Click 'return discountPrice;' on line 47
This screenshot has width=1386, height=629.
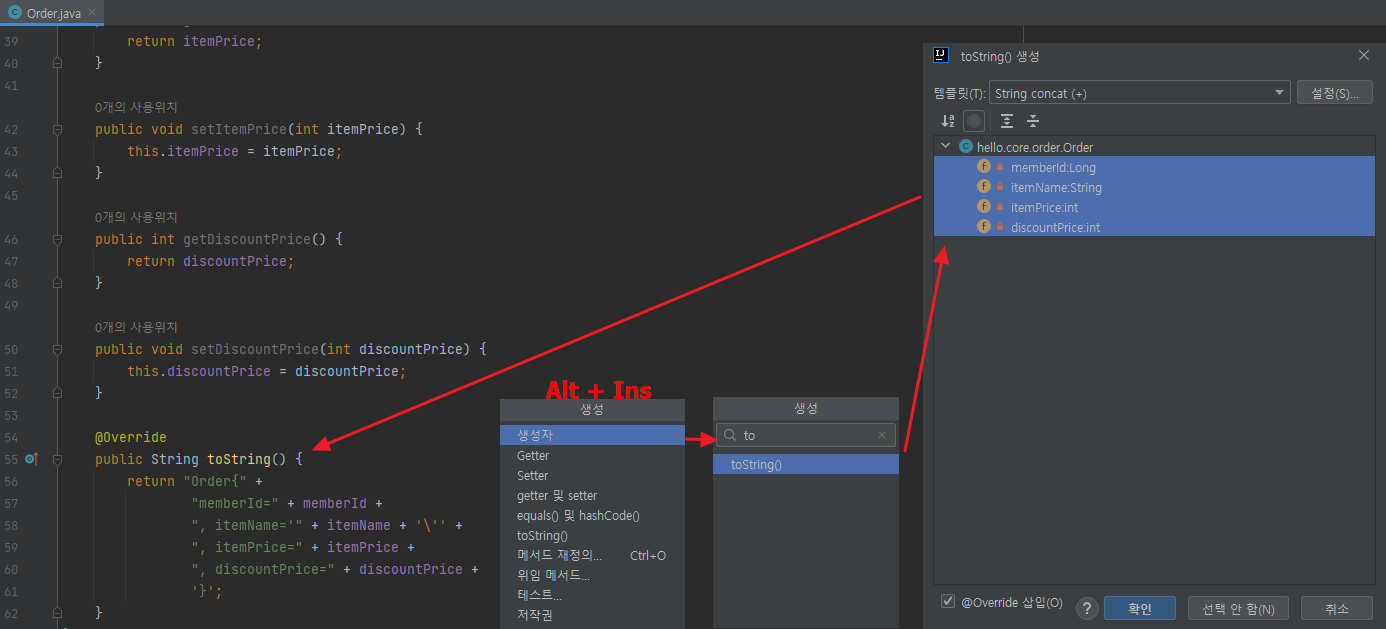click(211, 261)
